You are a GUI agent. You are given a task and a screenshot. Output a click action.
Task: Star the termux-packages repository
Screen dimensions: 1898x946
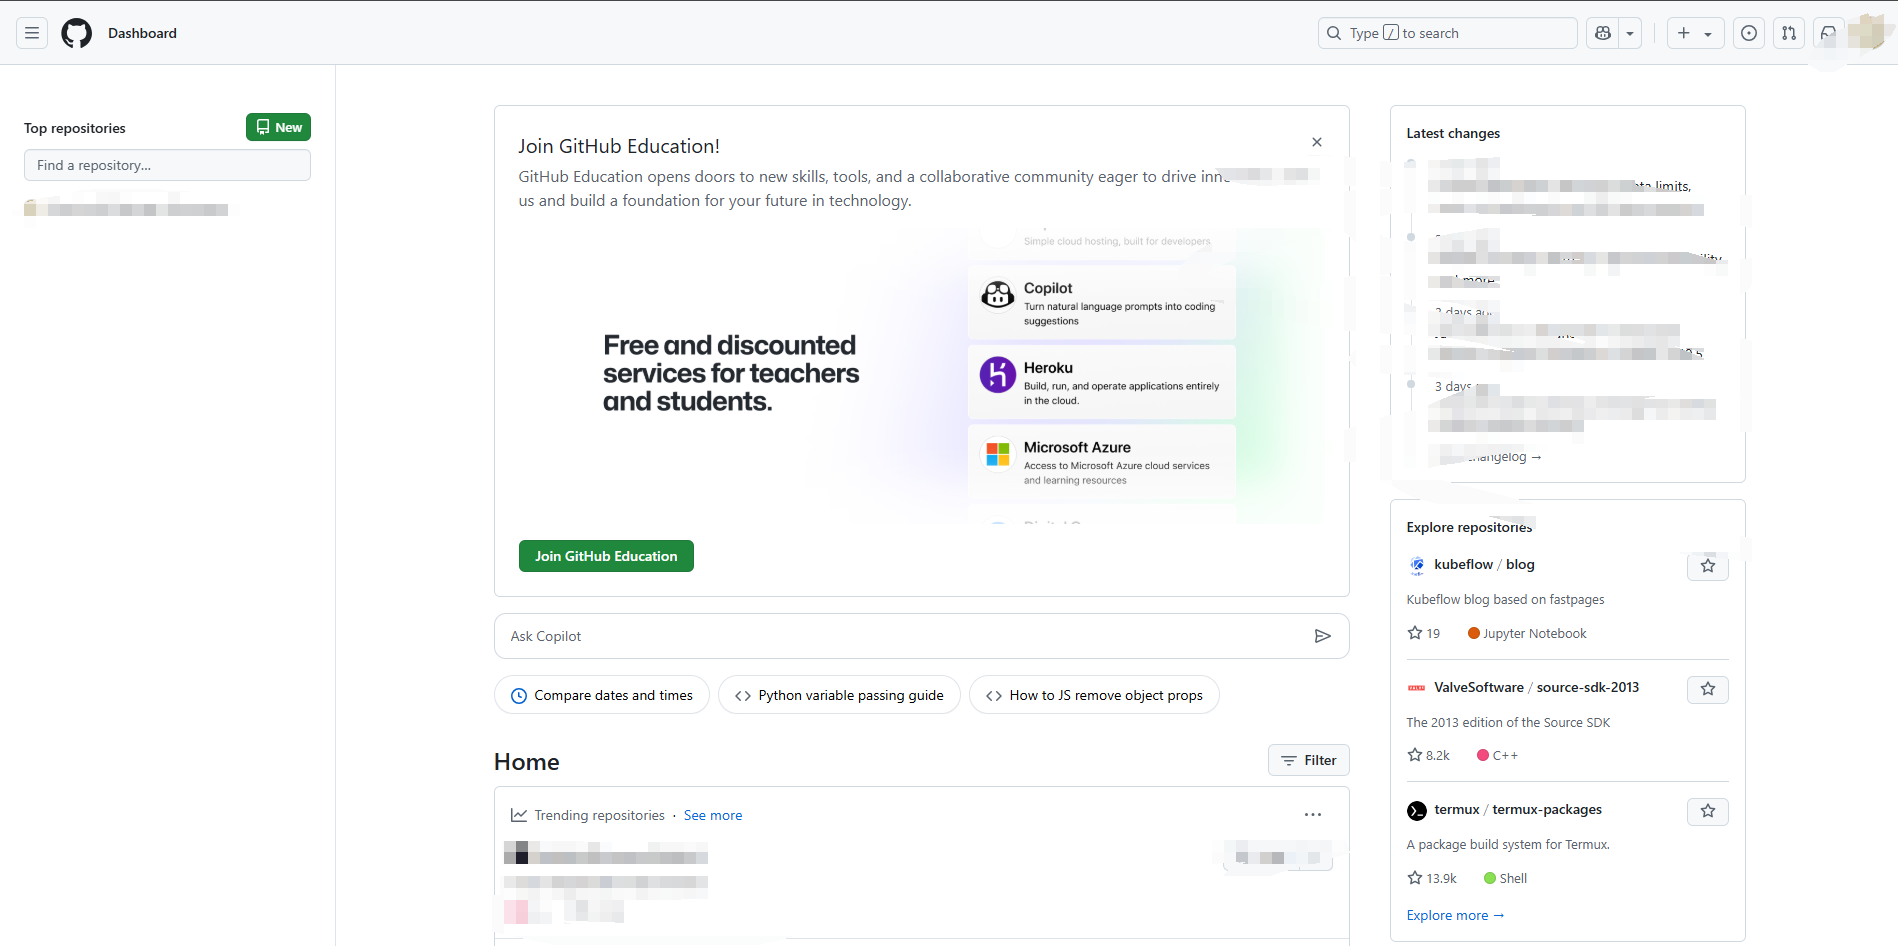1708,811
